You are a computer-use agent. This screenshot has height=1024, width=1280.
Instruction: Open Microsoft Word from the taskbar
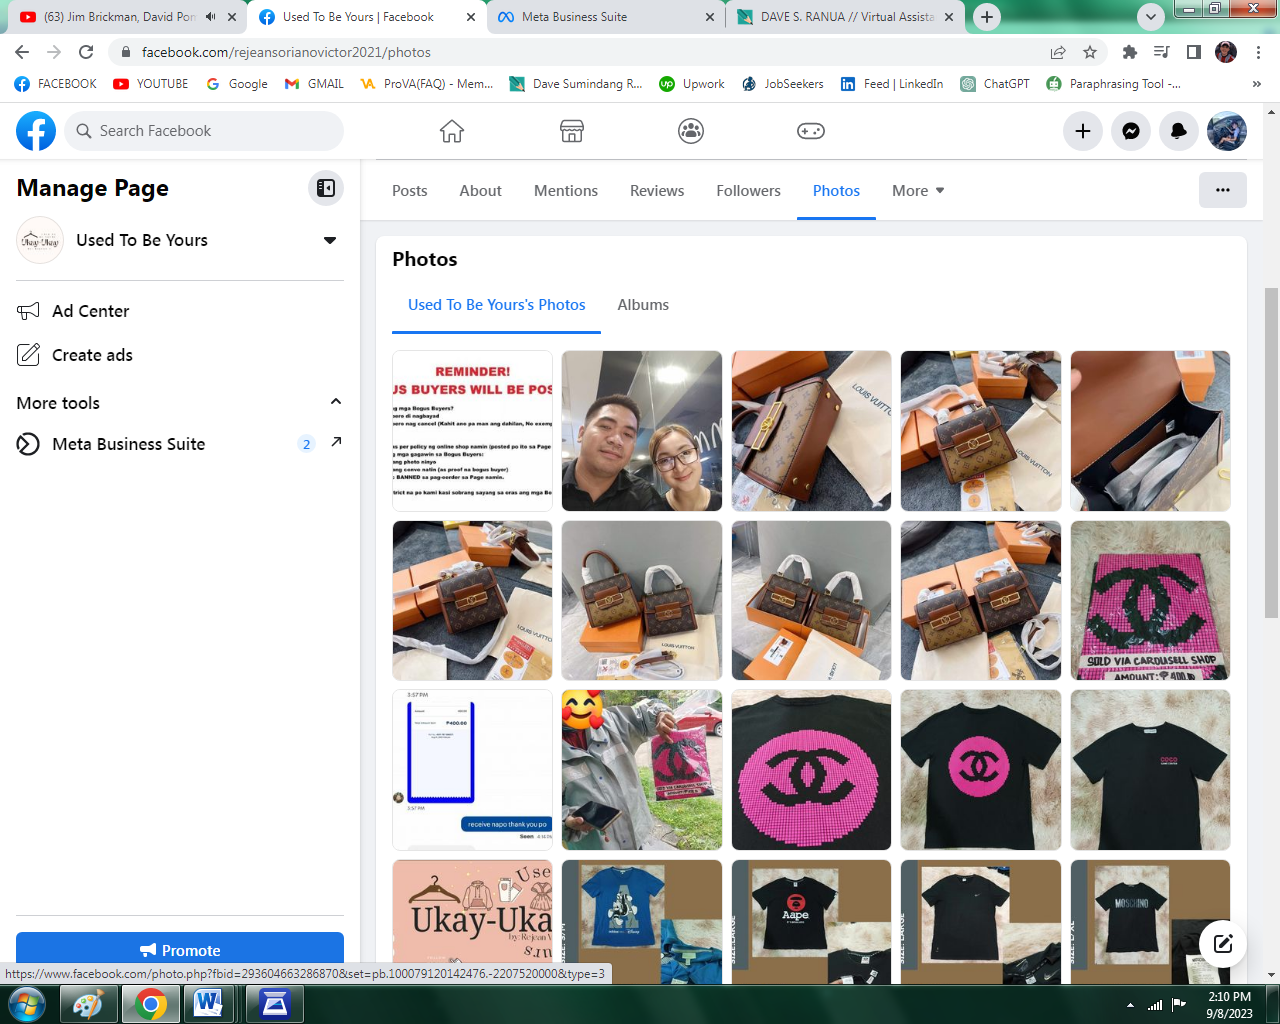(209, 1003)
